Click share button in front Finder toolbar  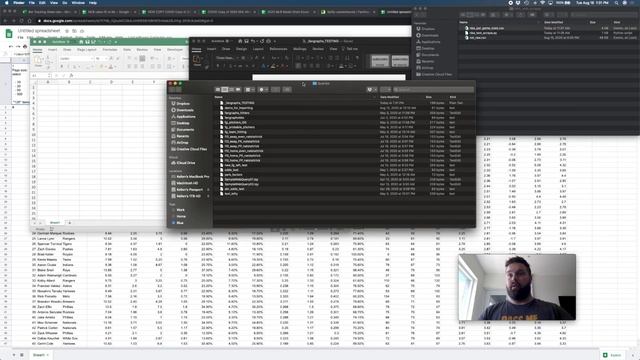pos(276,89)
